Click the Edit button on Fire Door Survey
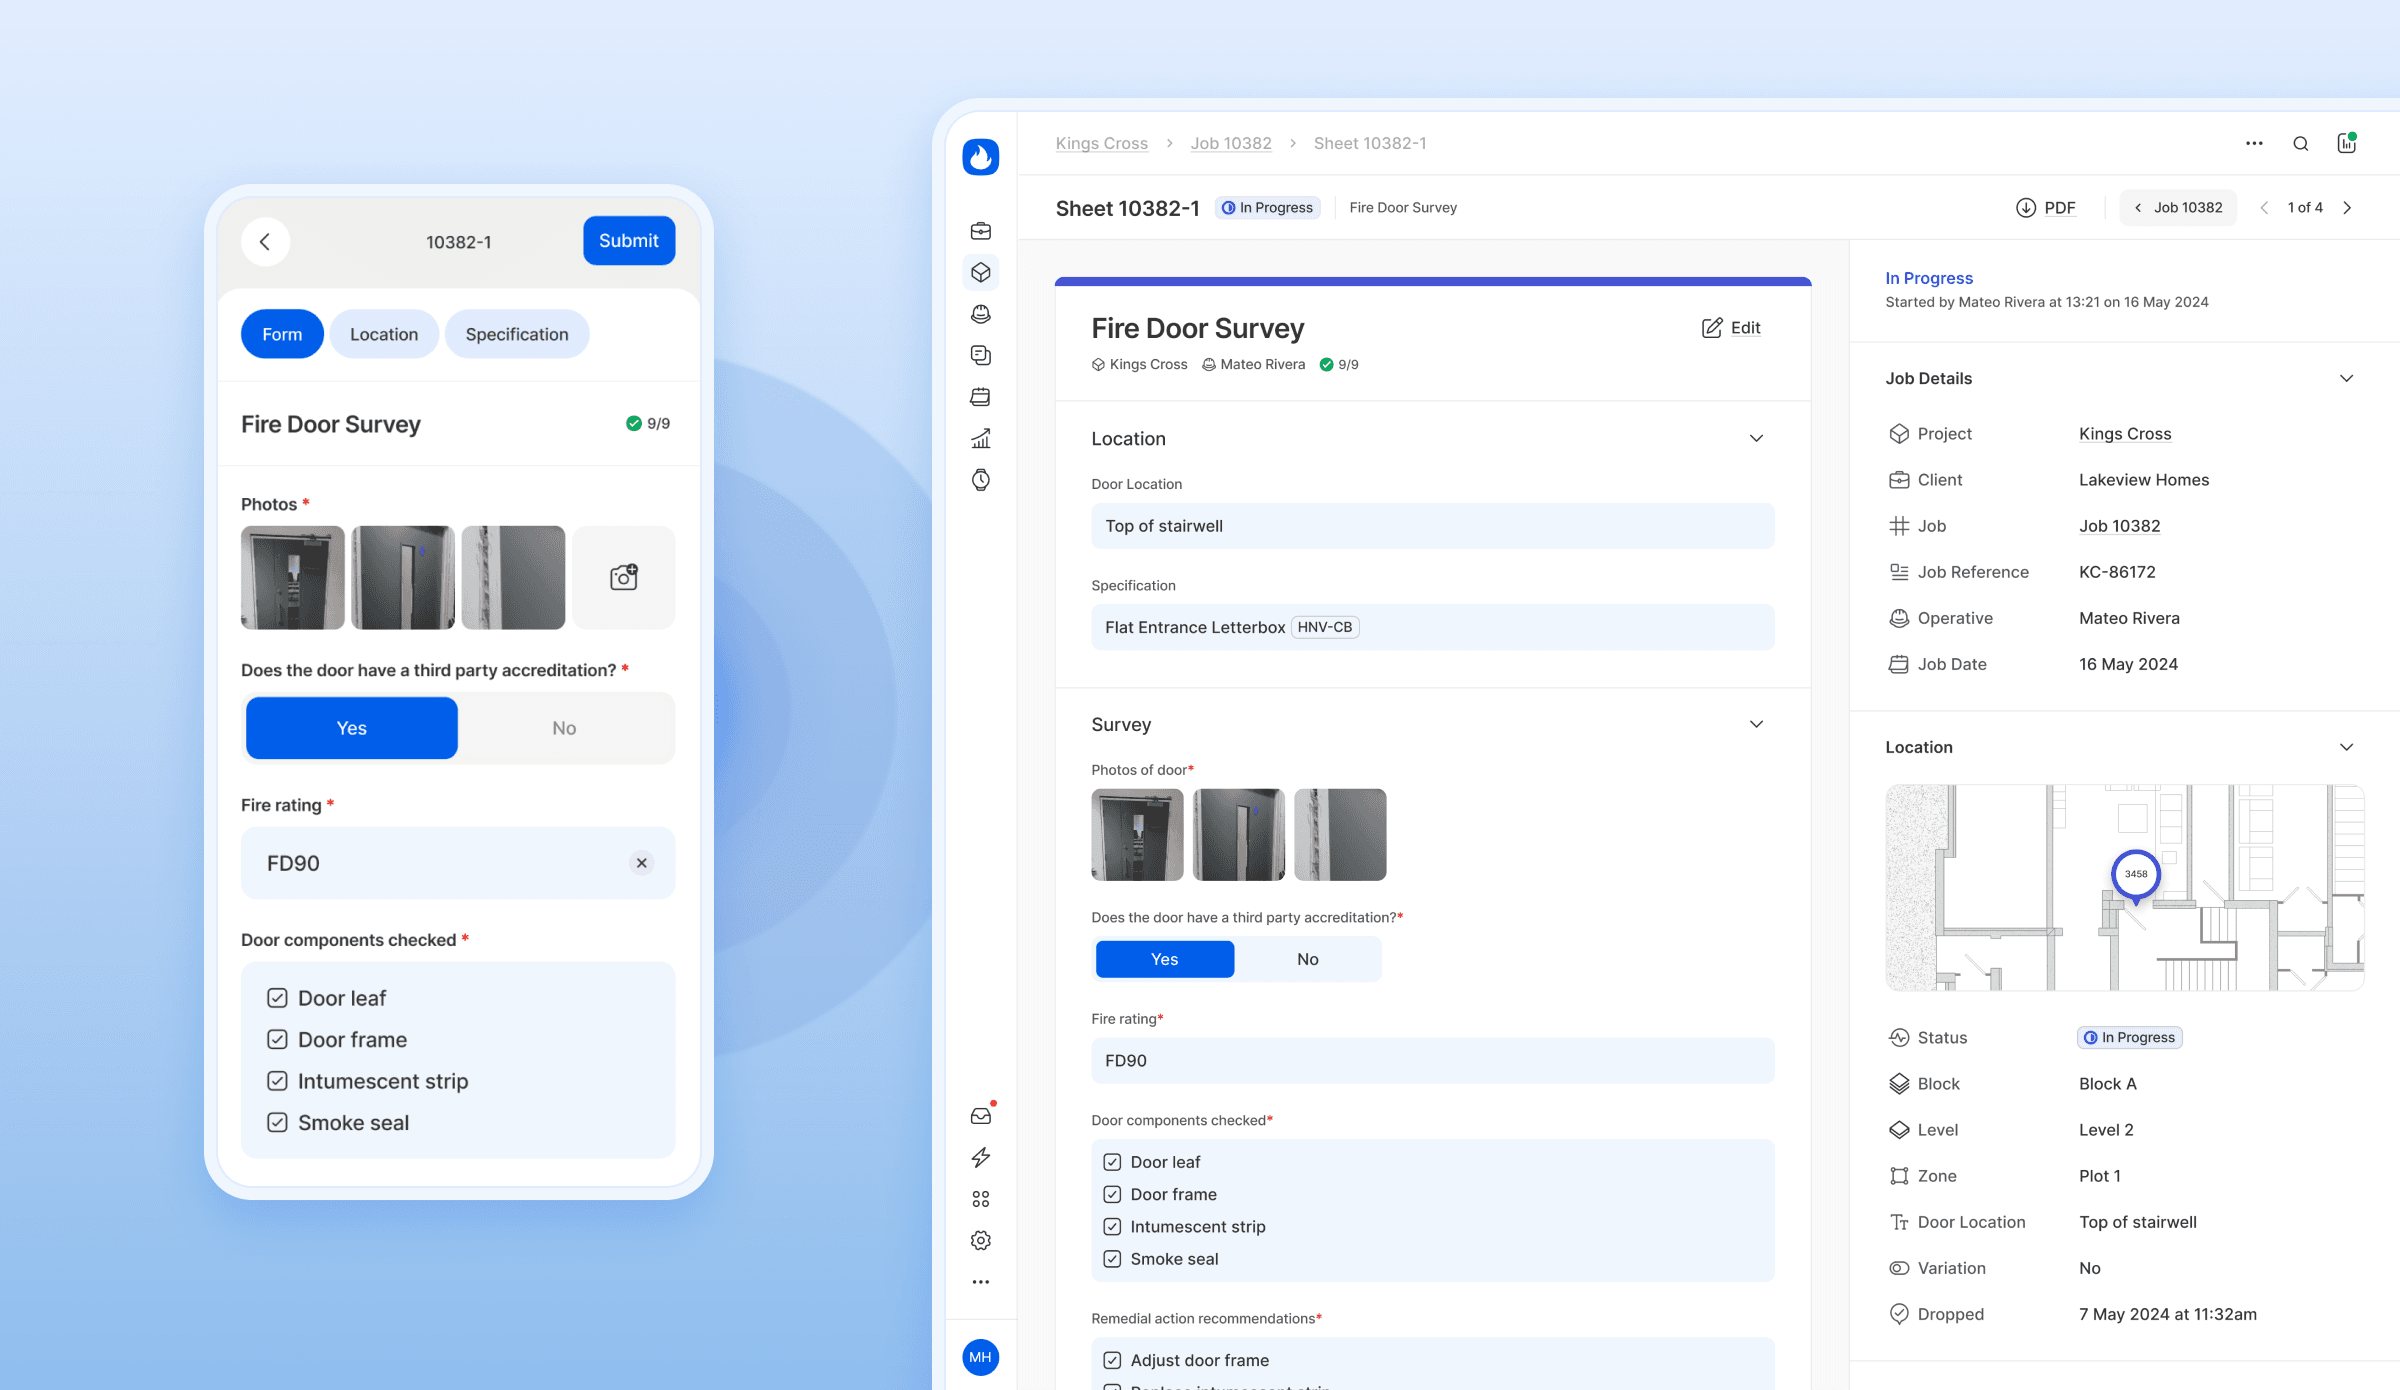2400x1390 pixels. pos(1730,328)
